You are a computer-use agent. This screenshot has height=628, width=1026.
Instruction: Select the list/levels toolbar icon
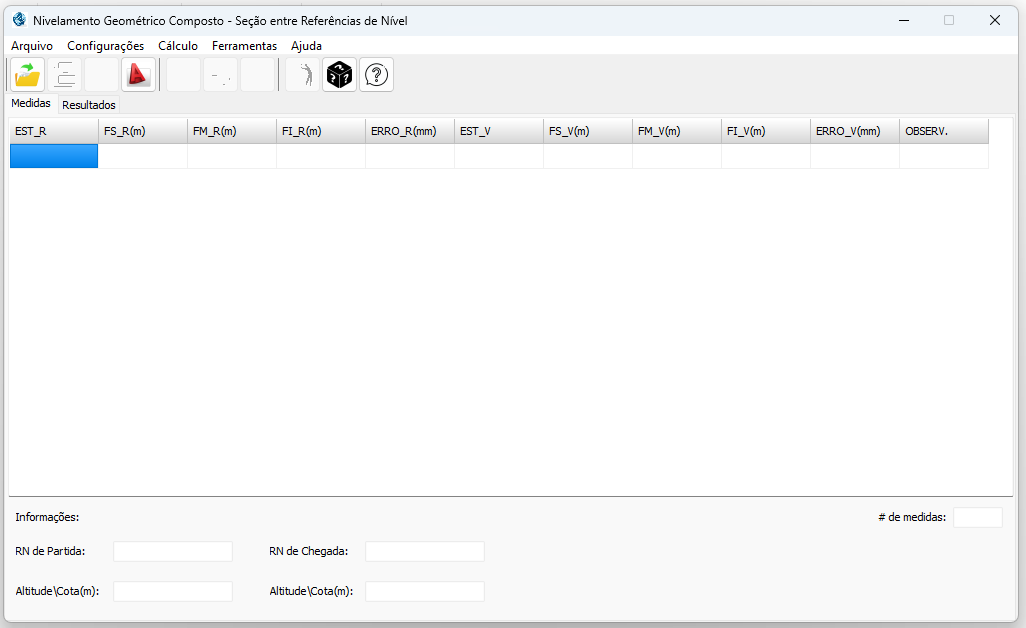point(64,74)
